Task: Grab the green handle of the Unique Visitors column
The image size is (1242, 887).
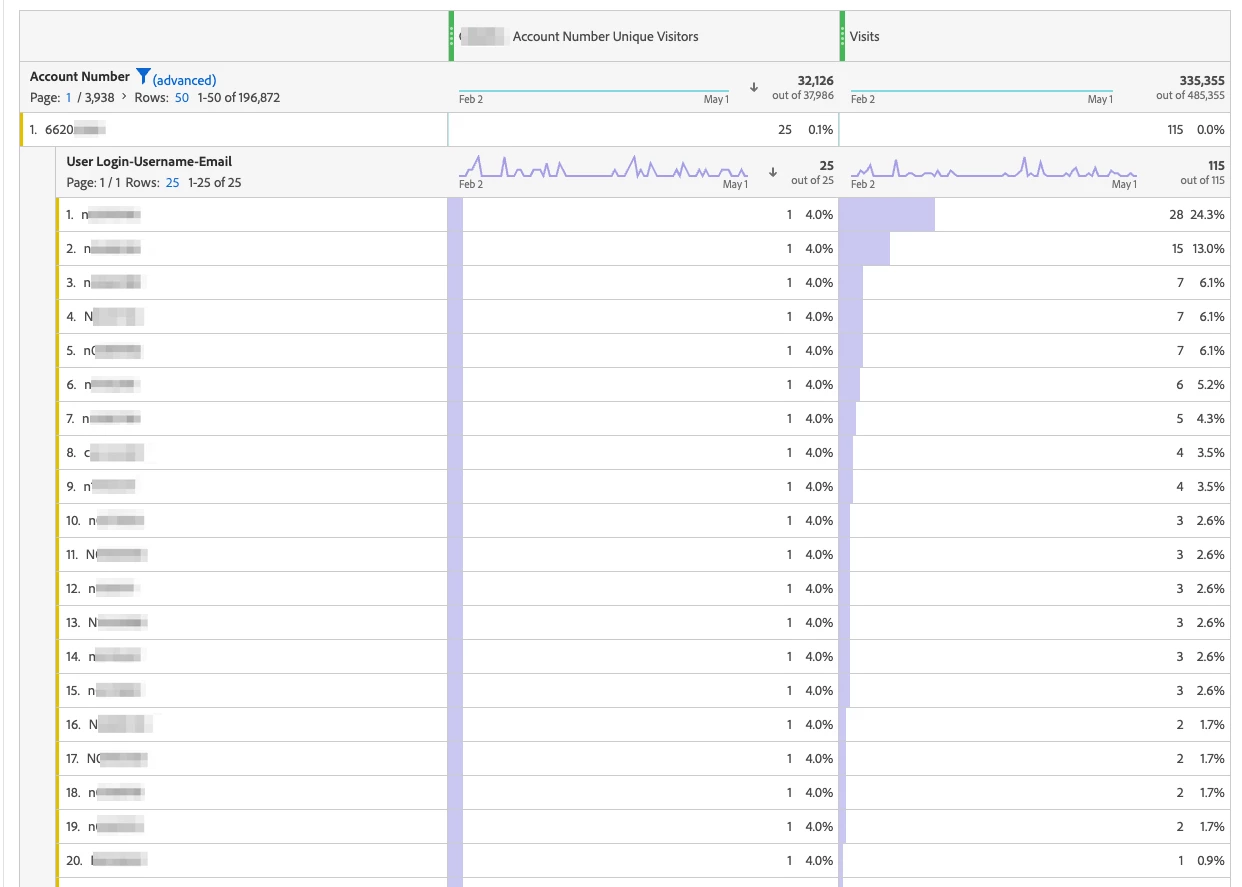Action: pyautogui.click(x=451, y=36)
